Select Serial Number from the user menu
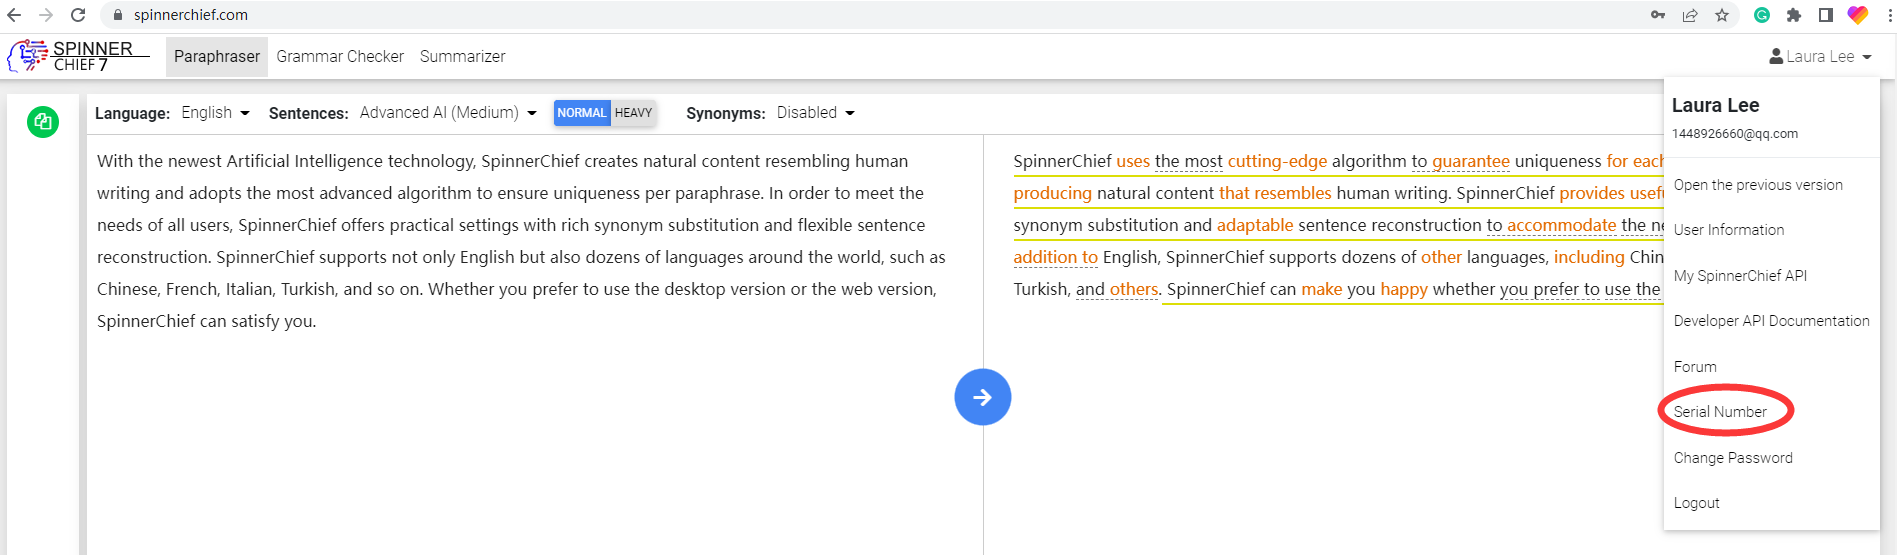This screenshot has width=1897, height=555. 1720,412
